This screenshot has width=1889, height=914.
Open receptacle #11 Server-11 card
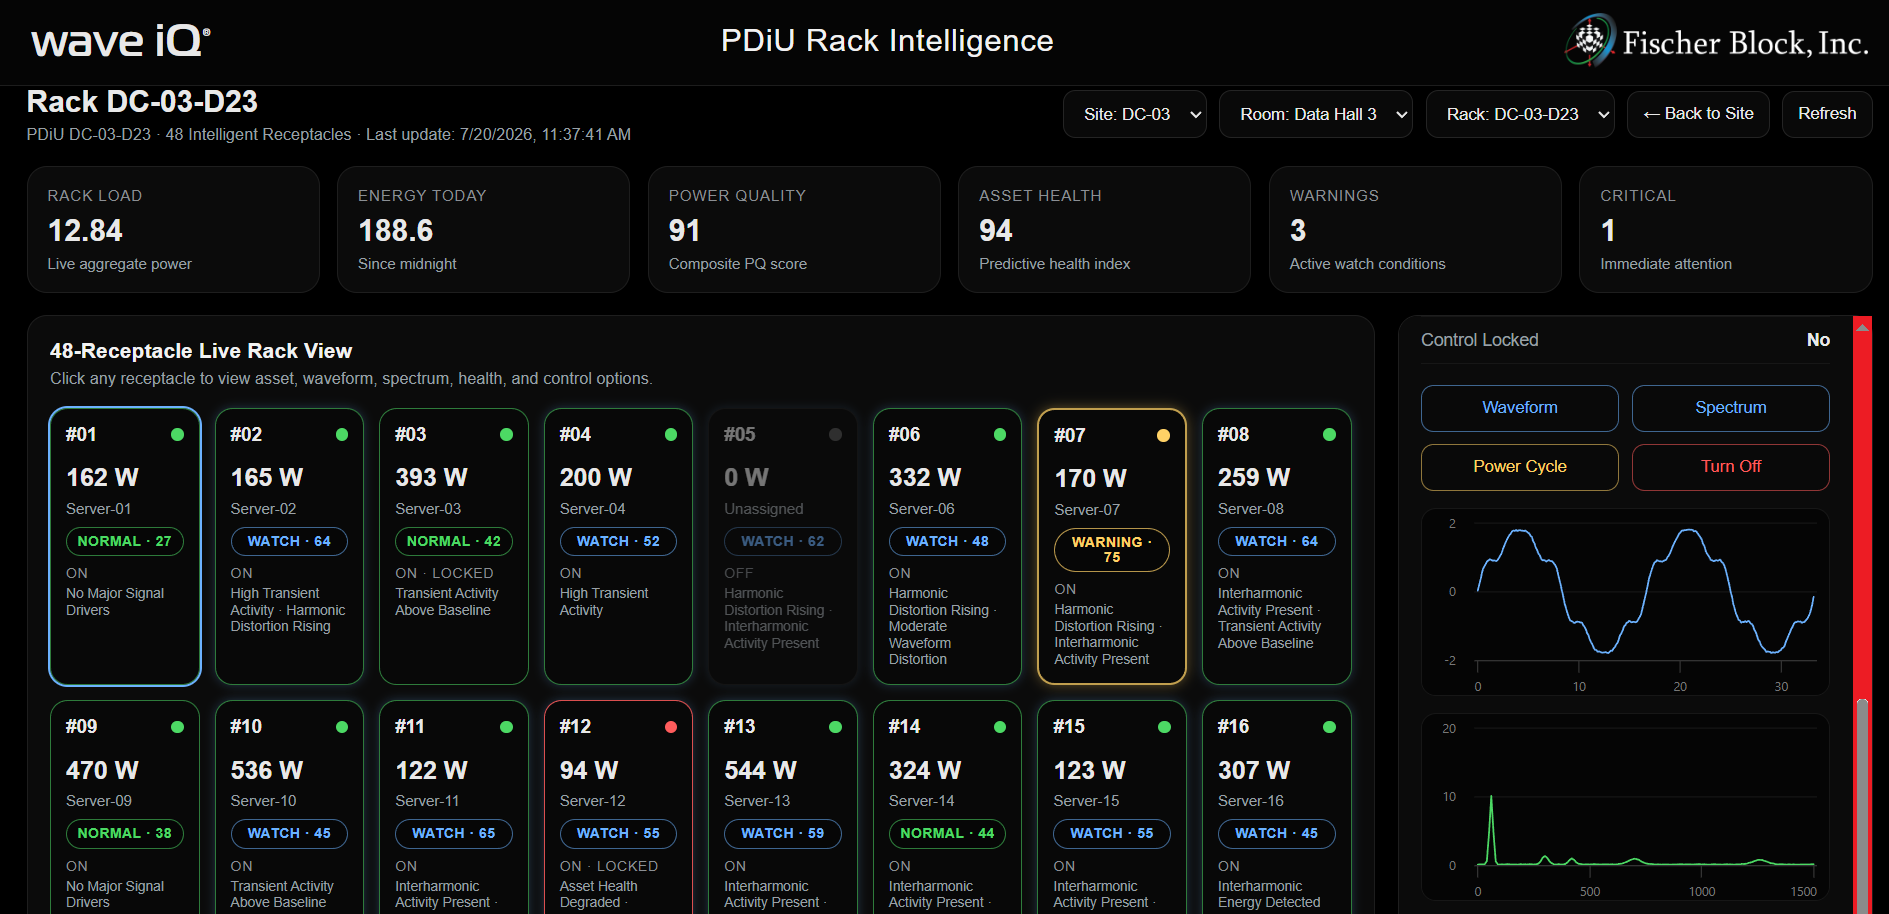(454, 807)
